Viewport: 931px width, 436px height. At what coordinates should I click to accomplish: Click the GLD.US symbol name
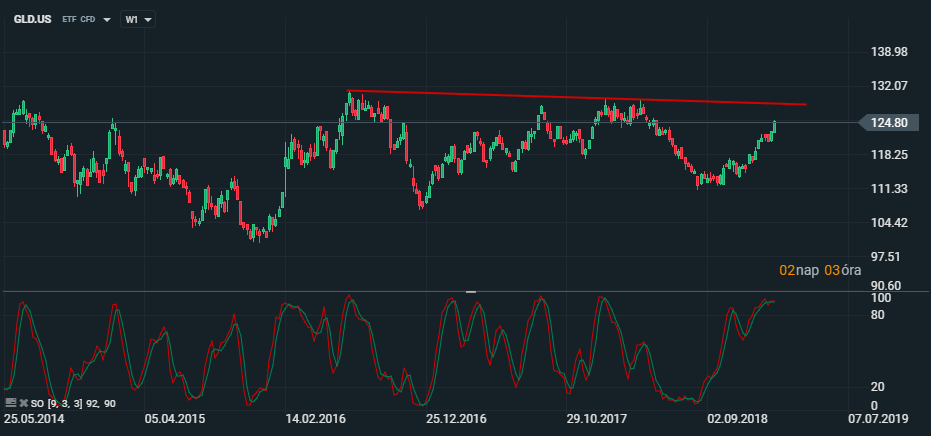pyautogui.click(x=32, y=20)
